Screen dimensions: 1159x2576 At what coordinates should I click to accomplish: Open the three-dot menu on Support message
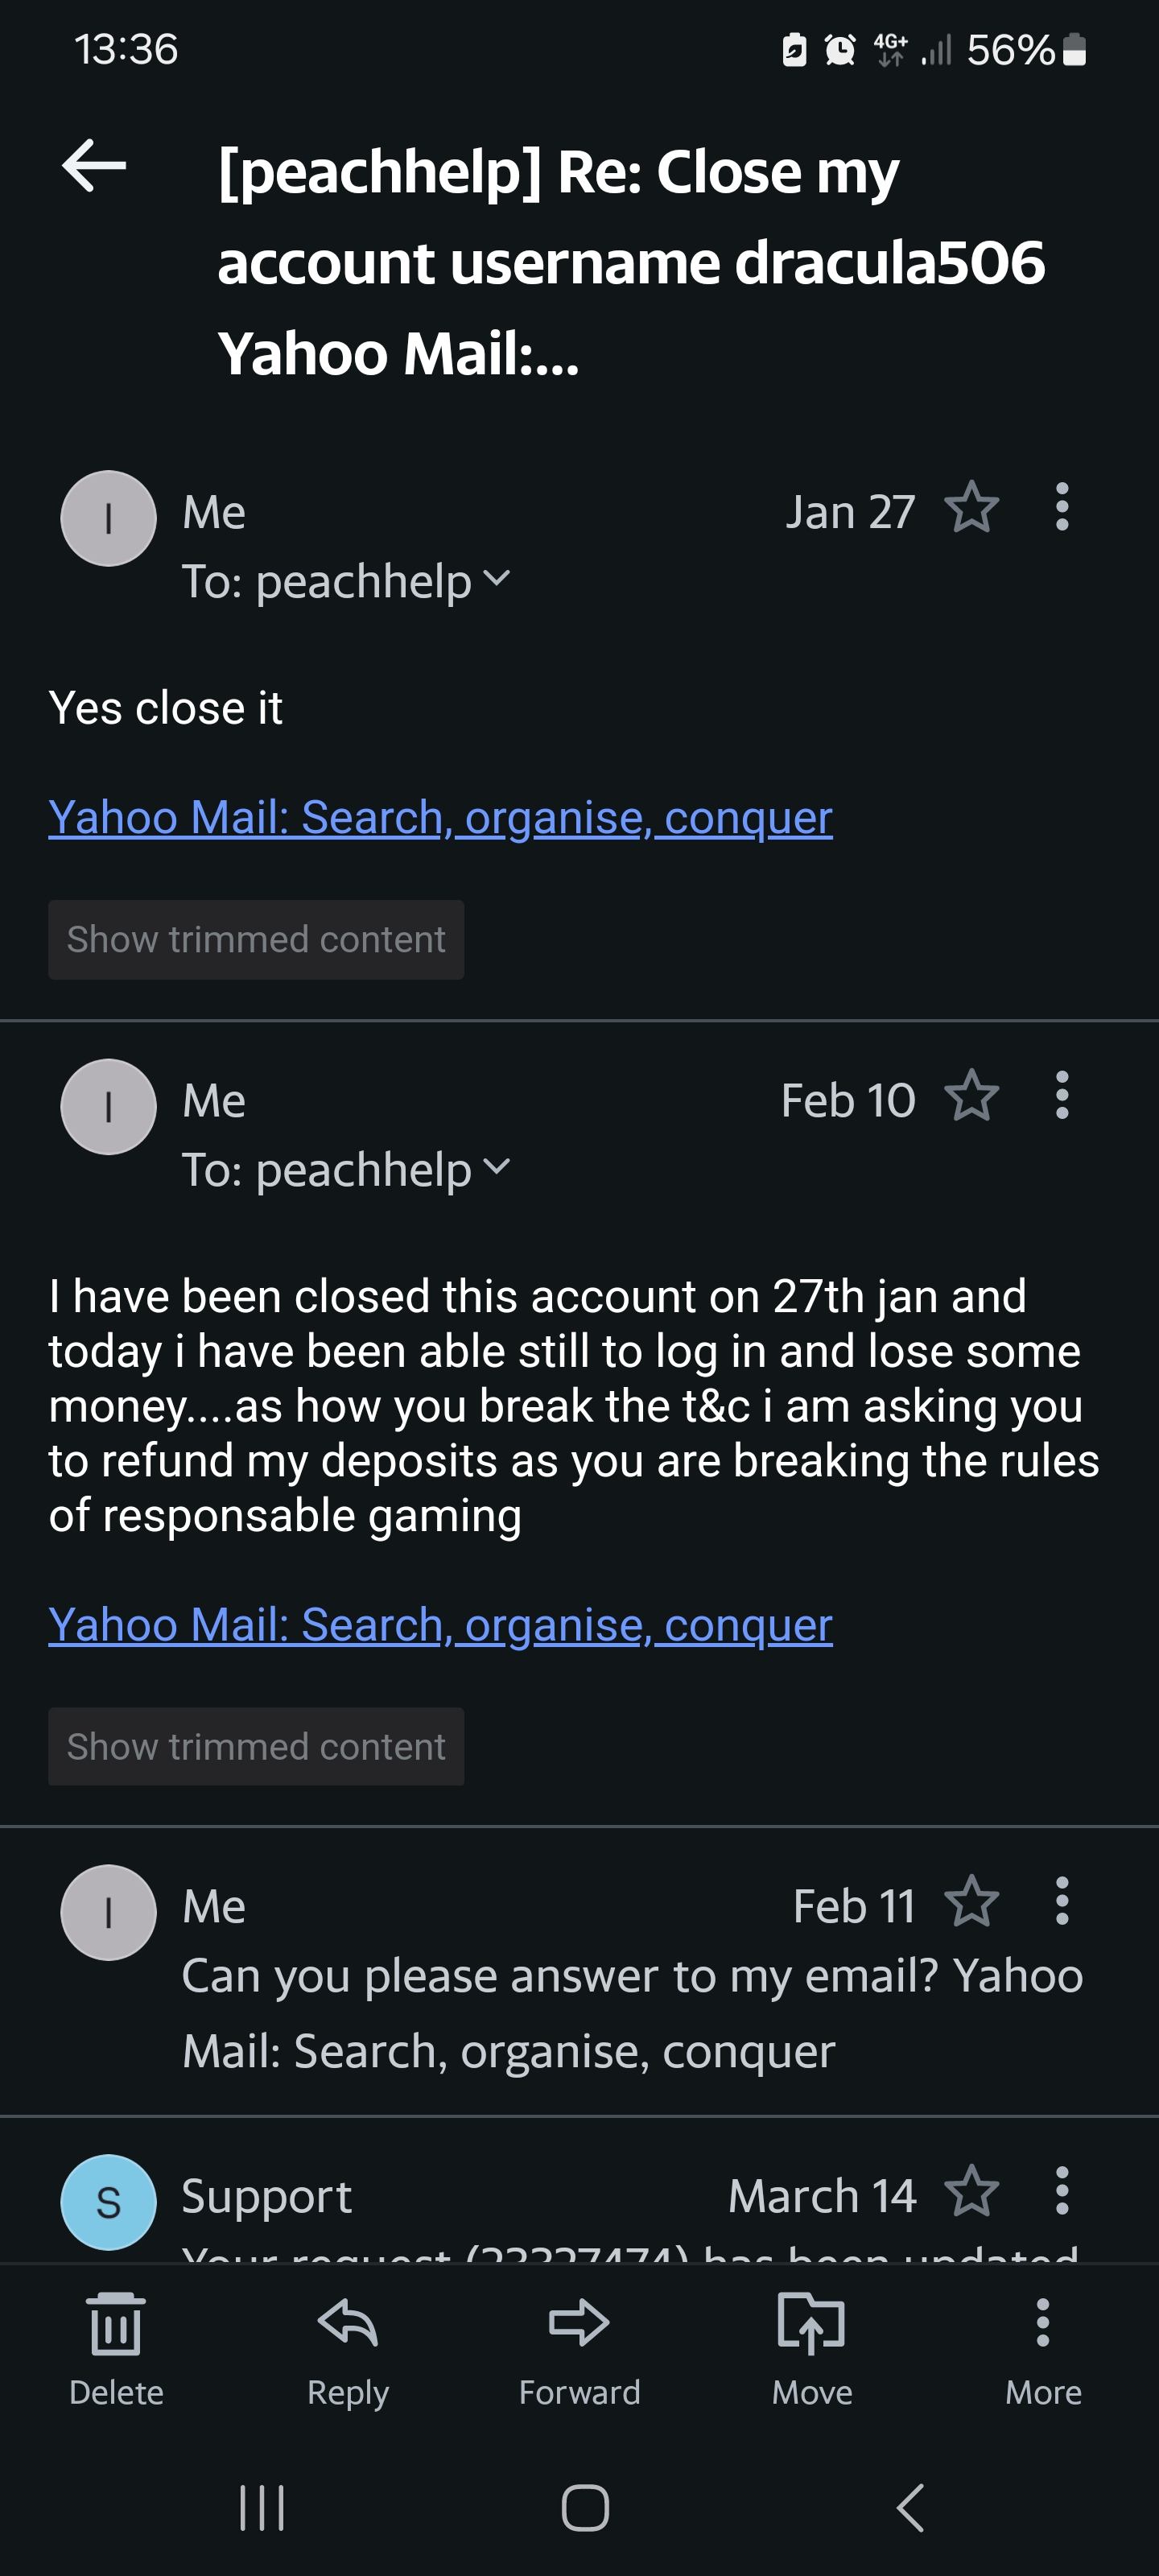pyautogui.click(x=1062, y=2192)
